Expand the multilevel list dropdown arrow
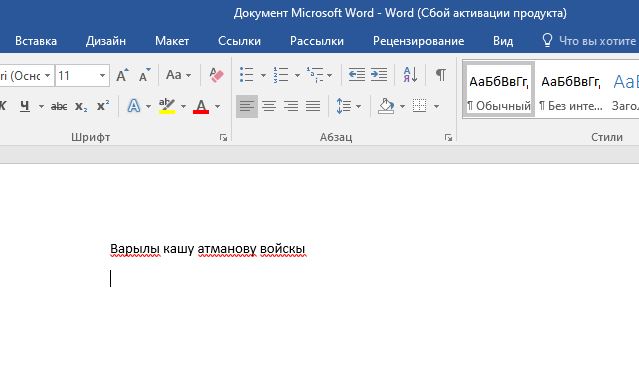The image size is (639, 380). [x=329, y=75]
